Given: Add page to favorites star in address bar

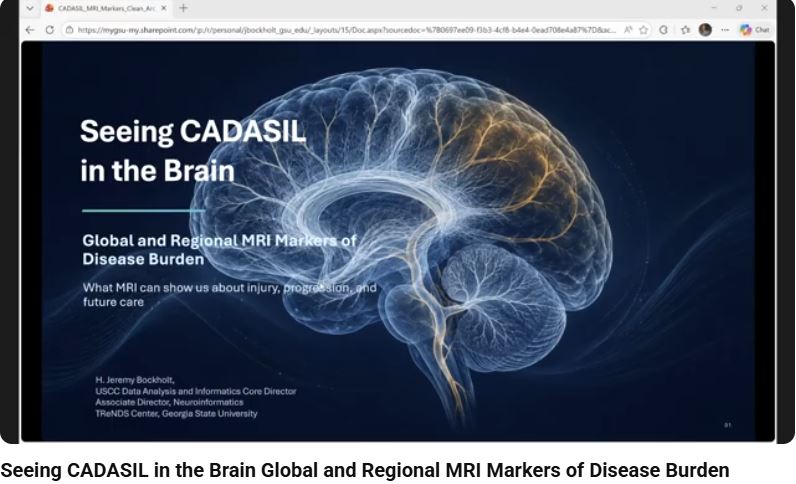Looking at the screenshot, I should tap(644, 30).
